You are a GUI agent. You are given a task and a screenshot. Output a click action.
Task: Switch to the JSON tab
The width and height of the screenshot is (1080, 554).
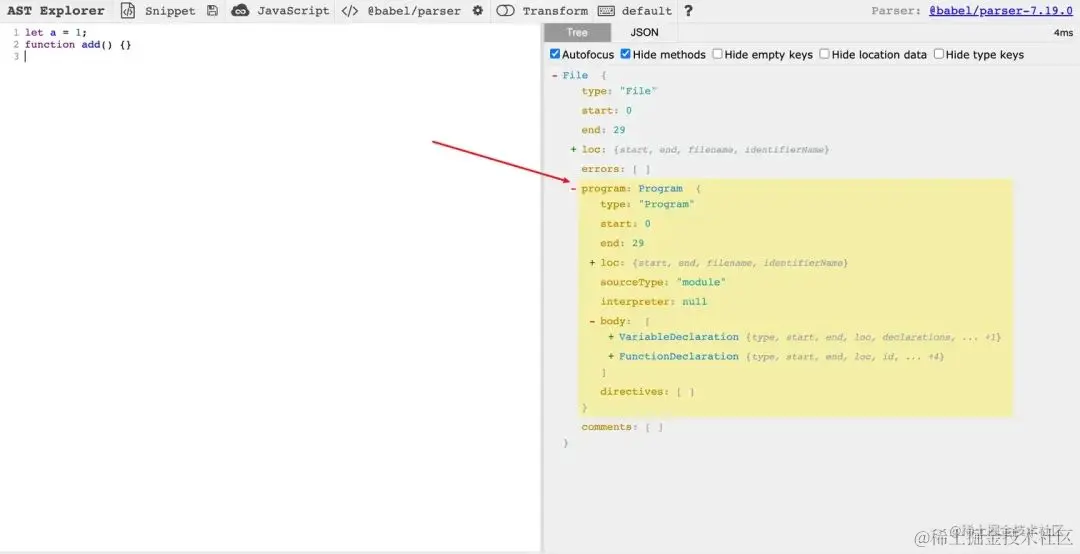pos(644,32)
